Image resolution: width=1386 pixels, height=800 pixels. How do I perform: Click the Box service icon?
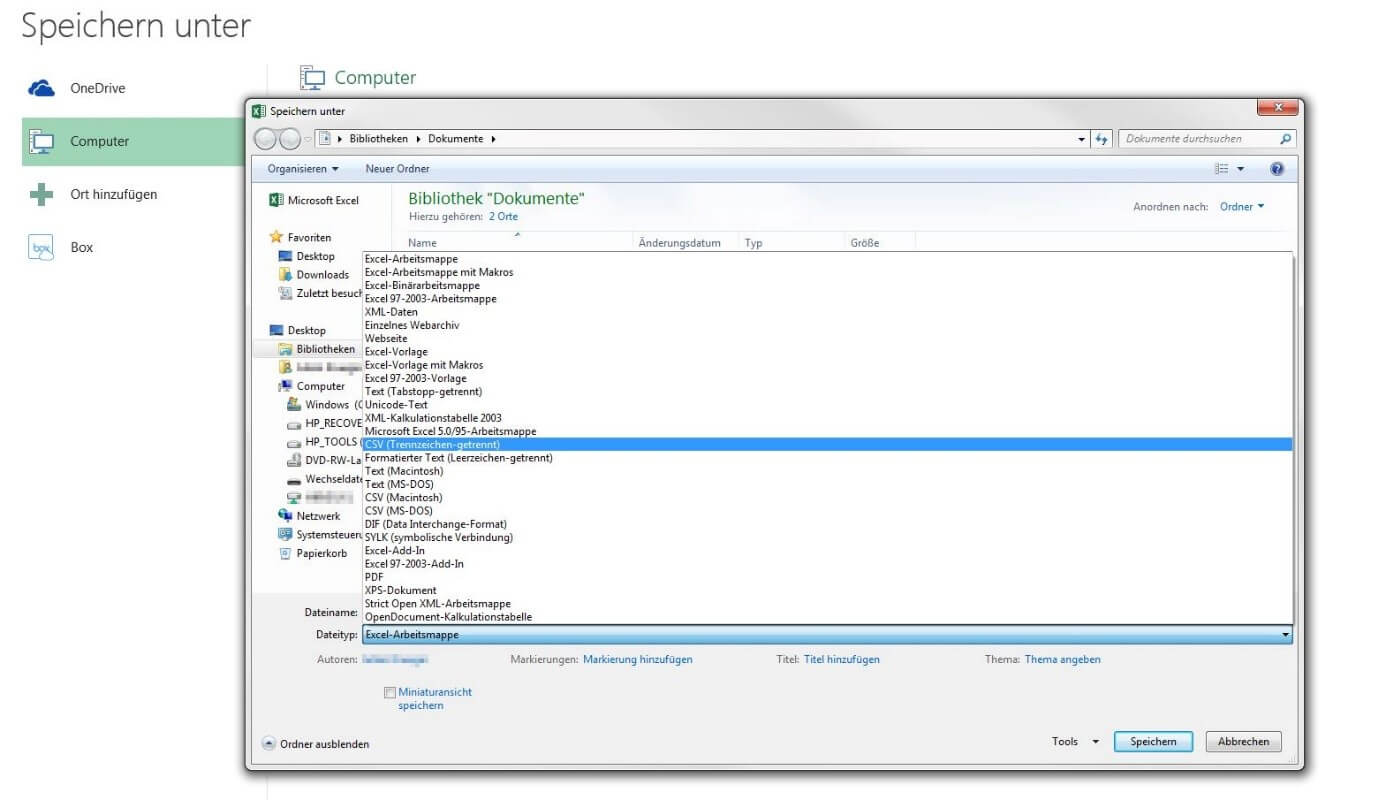[x=41, y=247]
